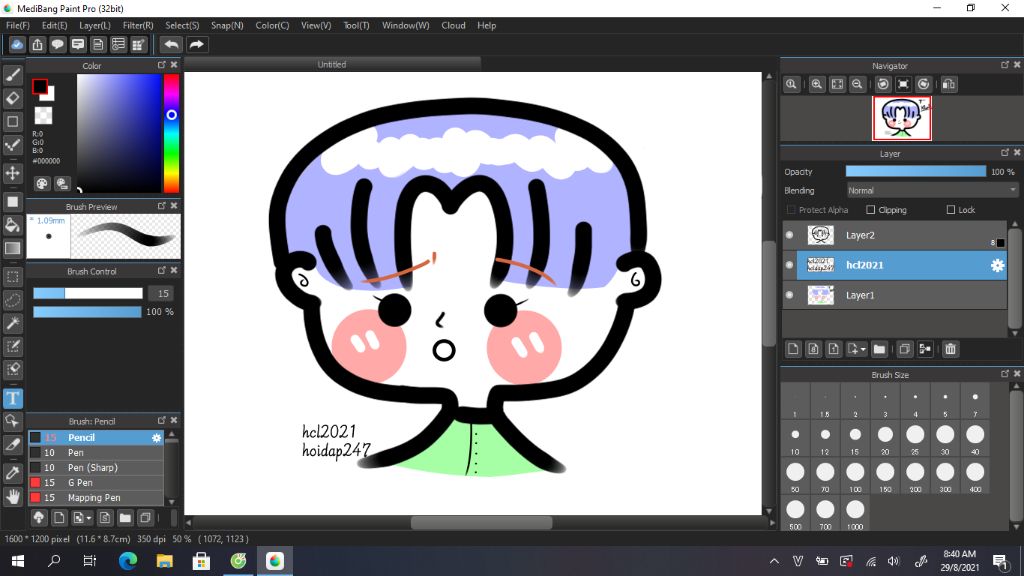The height and width of the screenshot is (576, 1024).
Task: Open the Snap menu
Action: (227, 25)
